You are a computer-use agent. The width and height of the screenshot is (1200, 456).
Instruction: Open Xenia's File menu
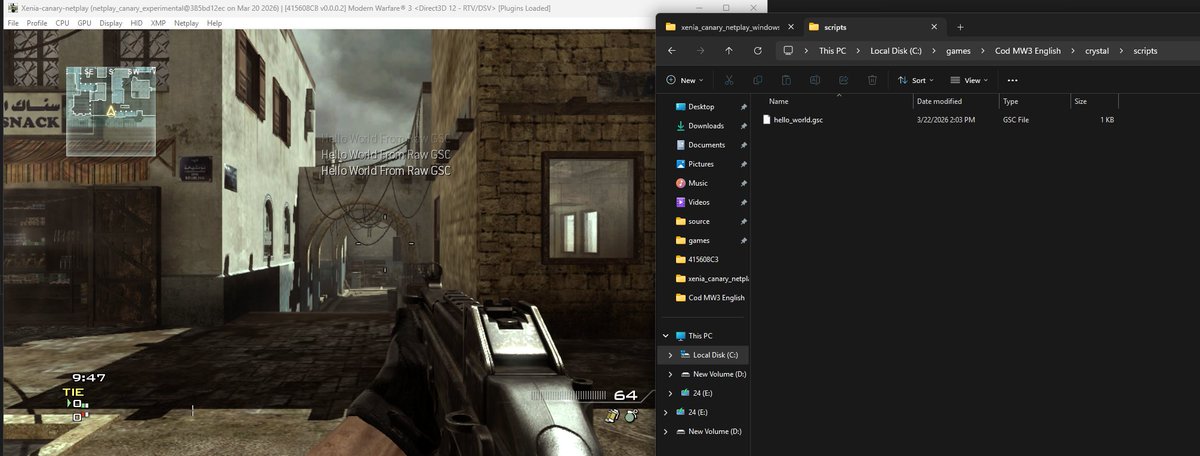coord(13,22)
